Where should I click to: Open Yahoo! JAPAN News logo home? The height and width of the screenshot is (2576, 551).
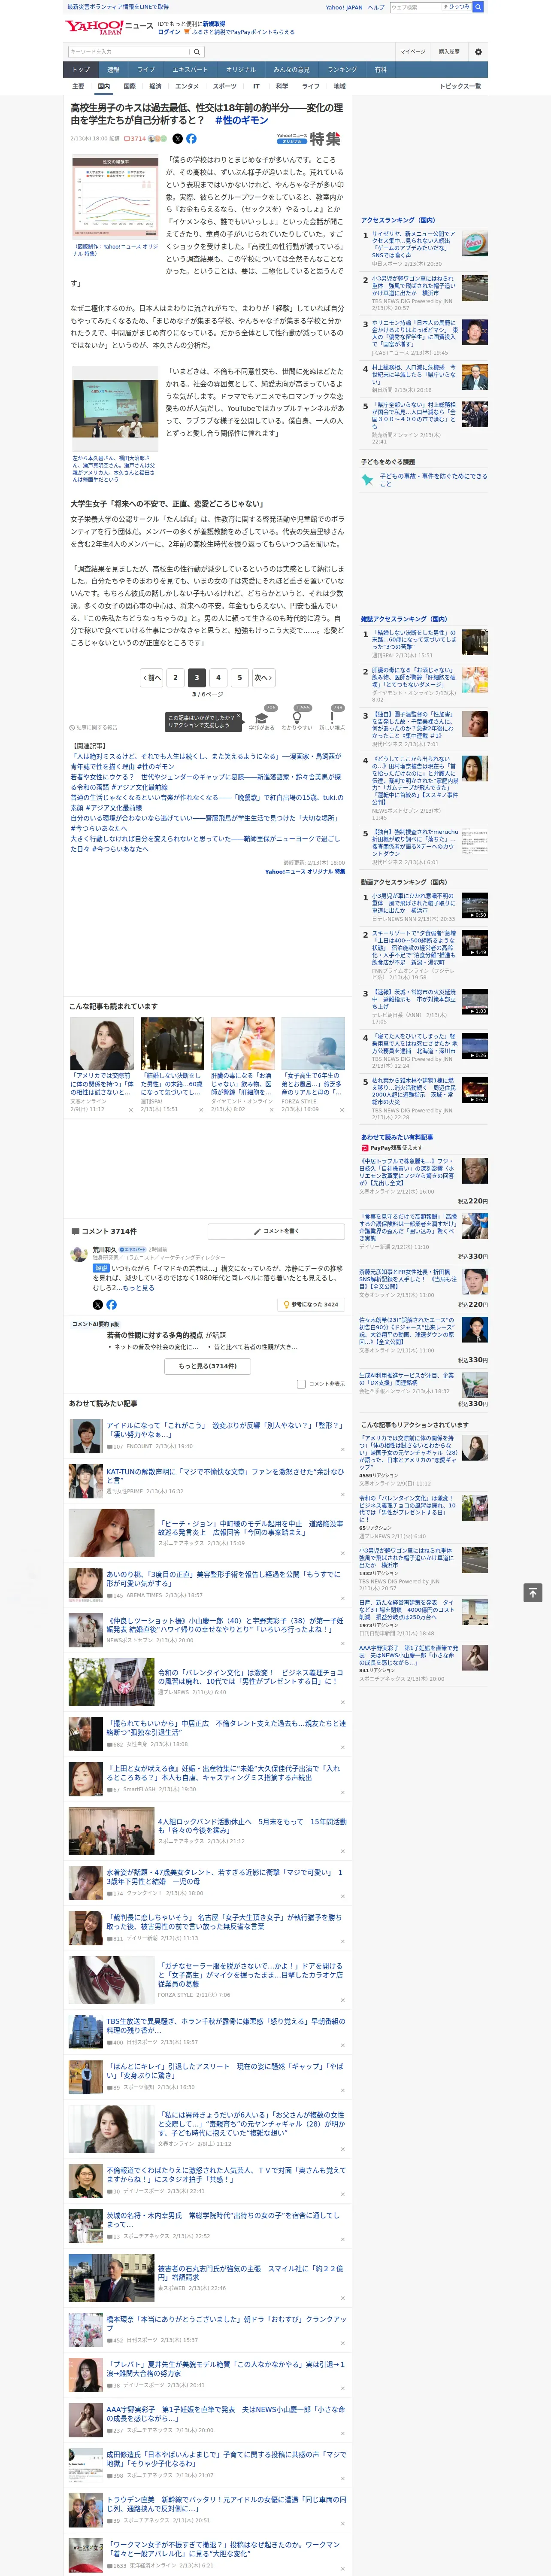(x=110, y=27)
